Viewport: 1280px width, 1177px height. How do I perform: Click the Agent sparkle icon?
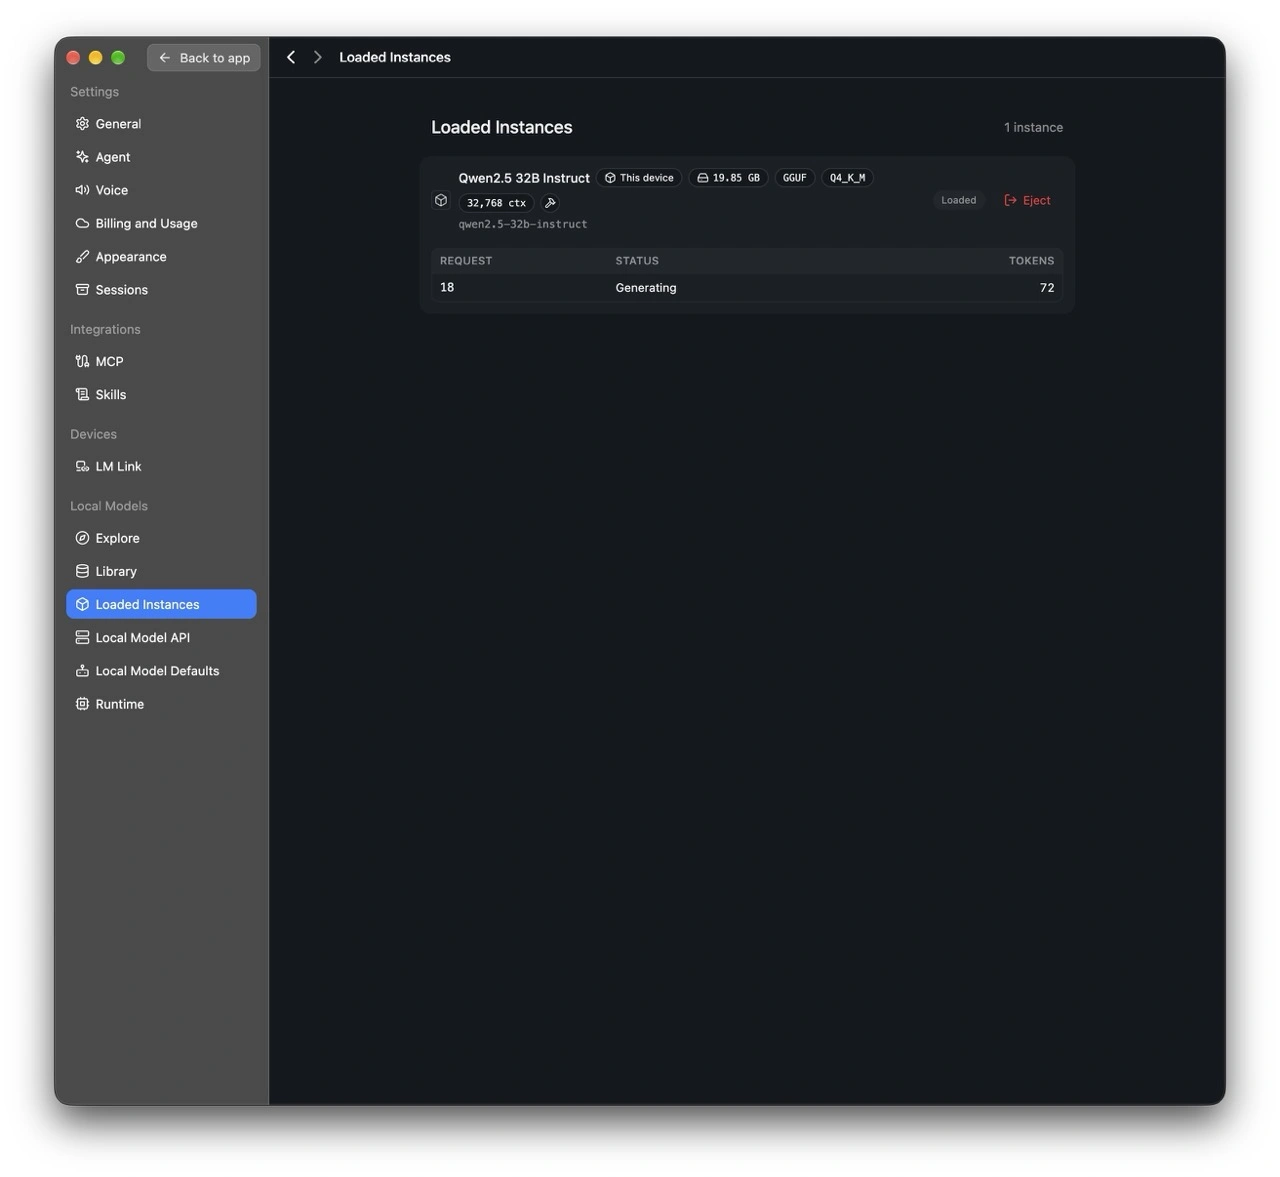(x=82, y=157)
